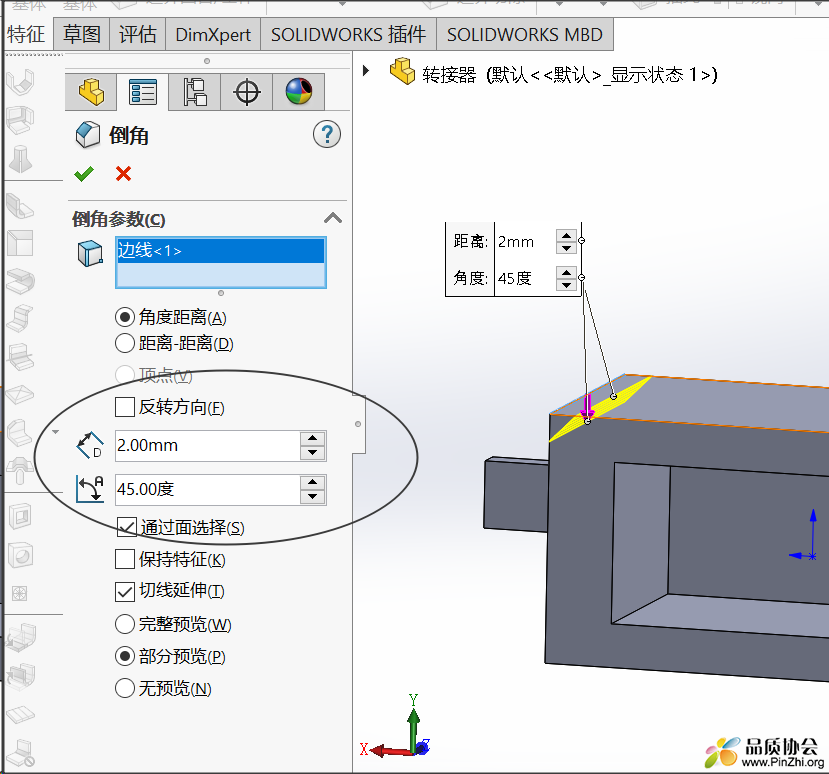Image resolution: width=829 pixels, height=774 pixels.
Task: Open the 草图 ribbon tab
Action: (x=82, y=34)
